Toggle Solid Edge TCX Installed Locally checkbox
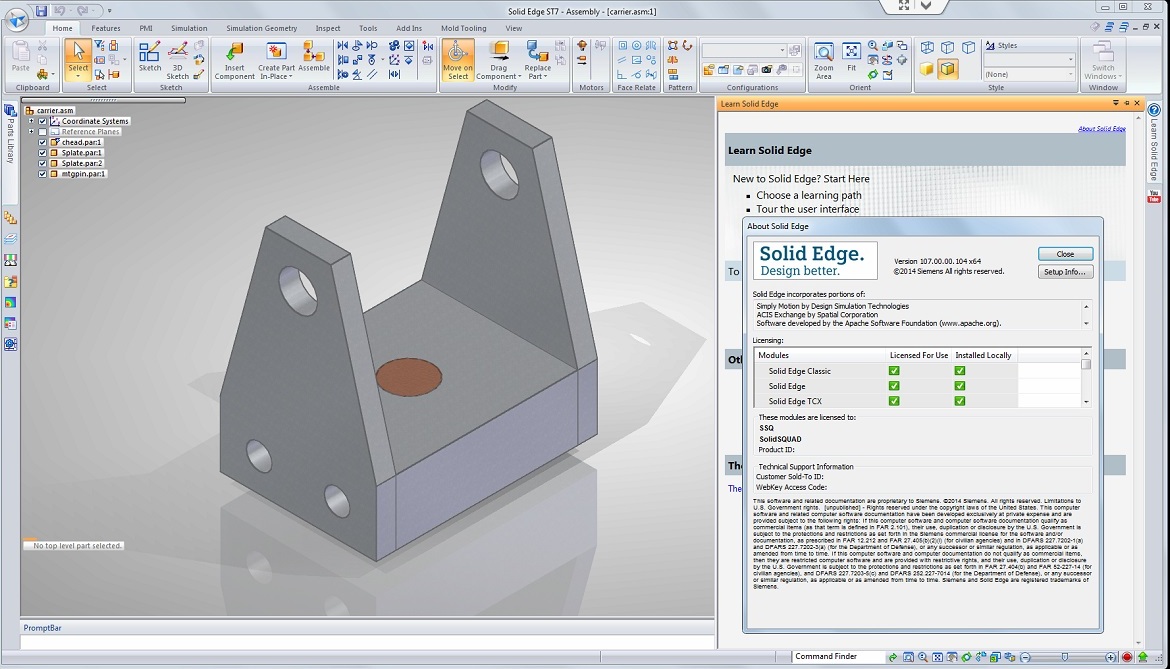The width and height of the screenshot is (1170, 669). (x=960, y=401)
